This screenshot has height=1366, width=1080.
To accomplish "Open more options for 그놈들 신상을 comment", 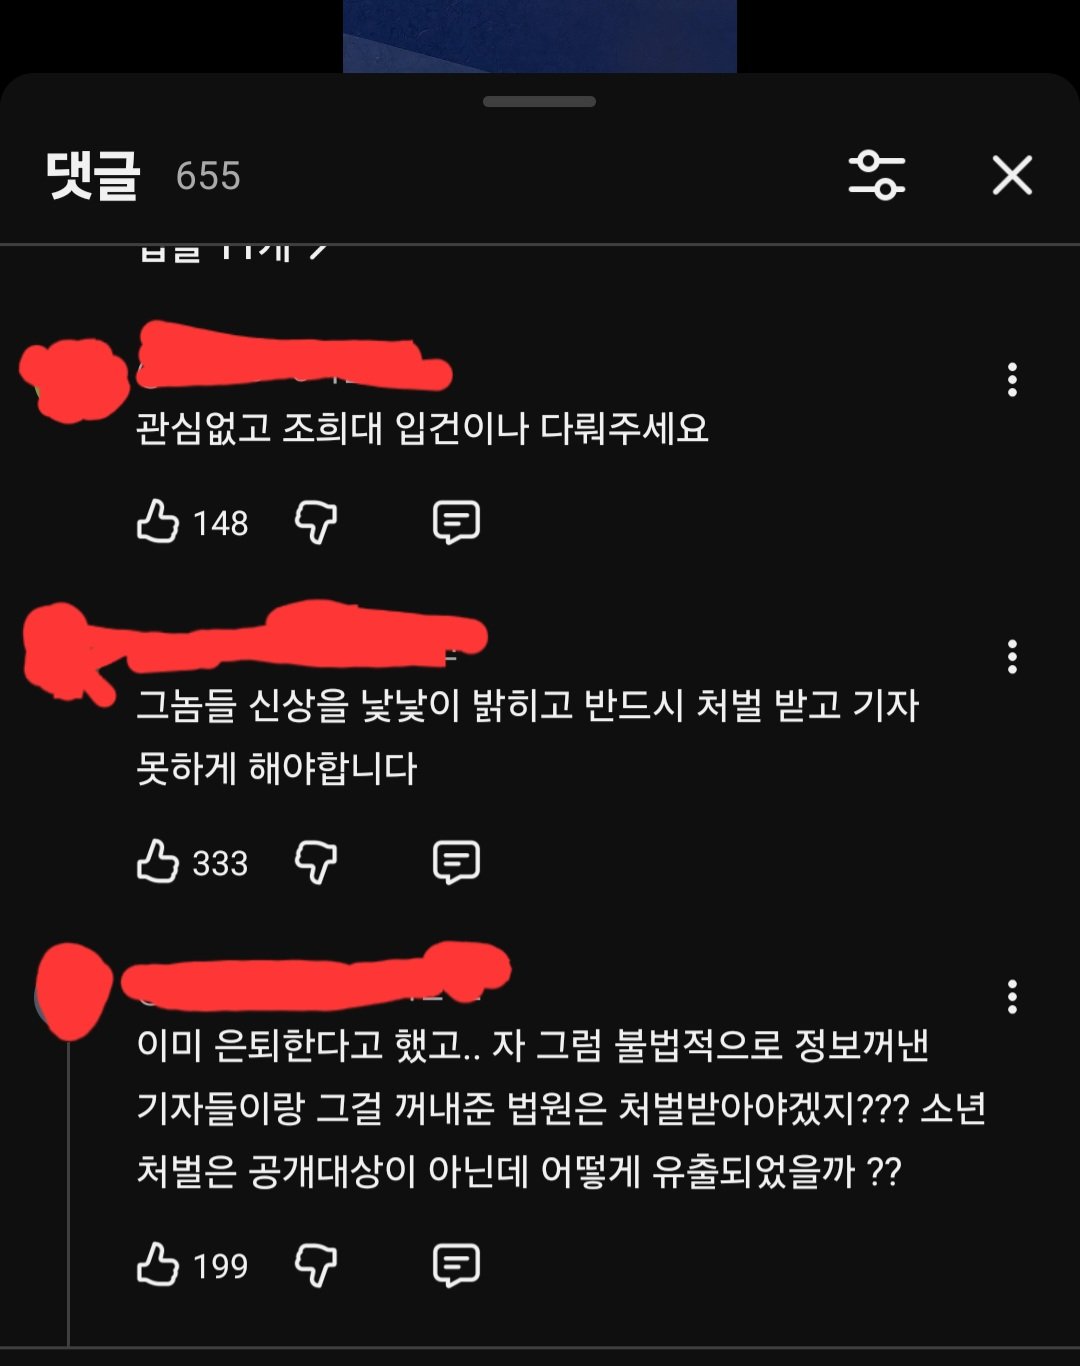I will pos(1012,657).
